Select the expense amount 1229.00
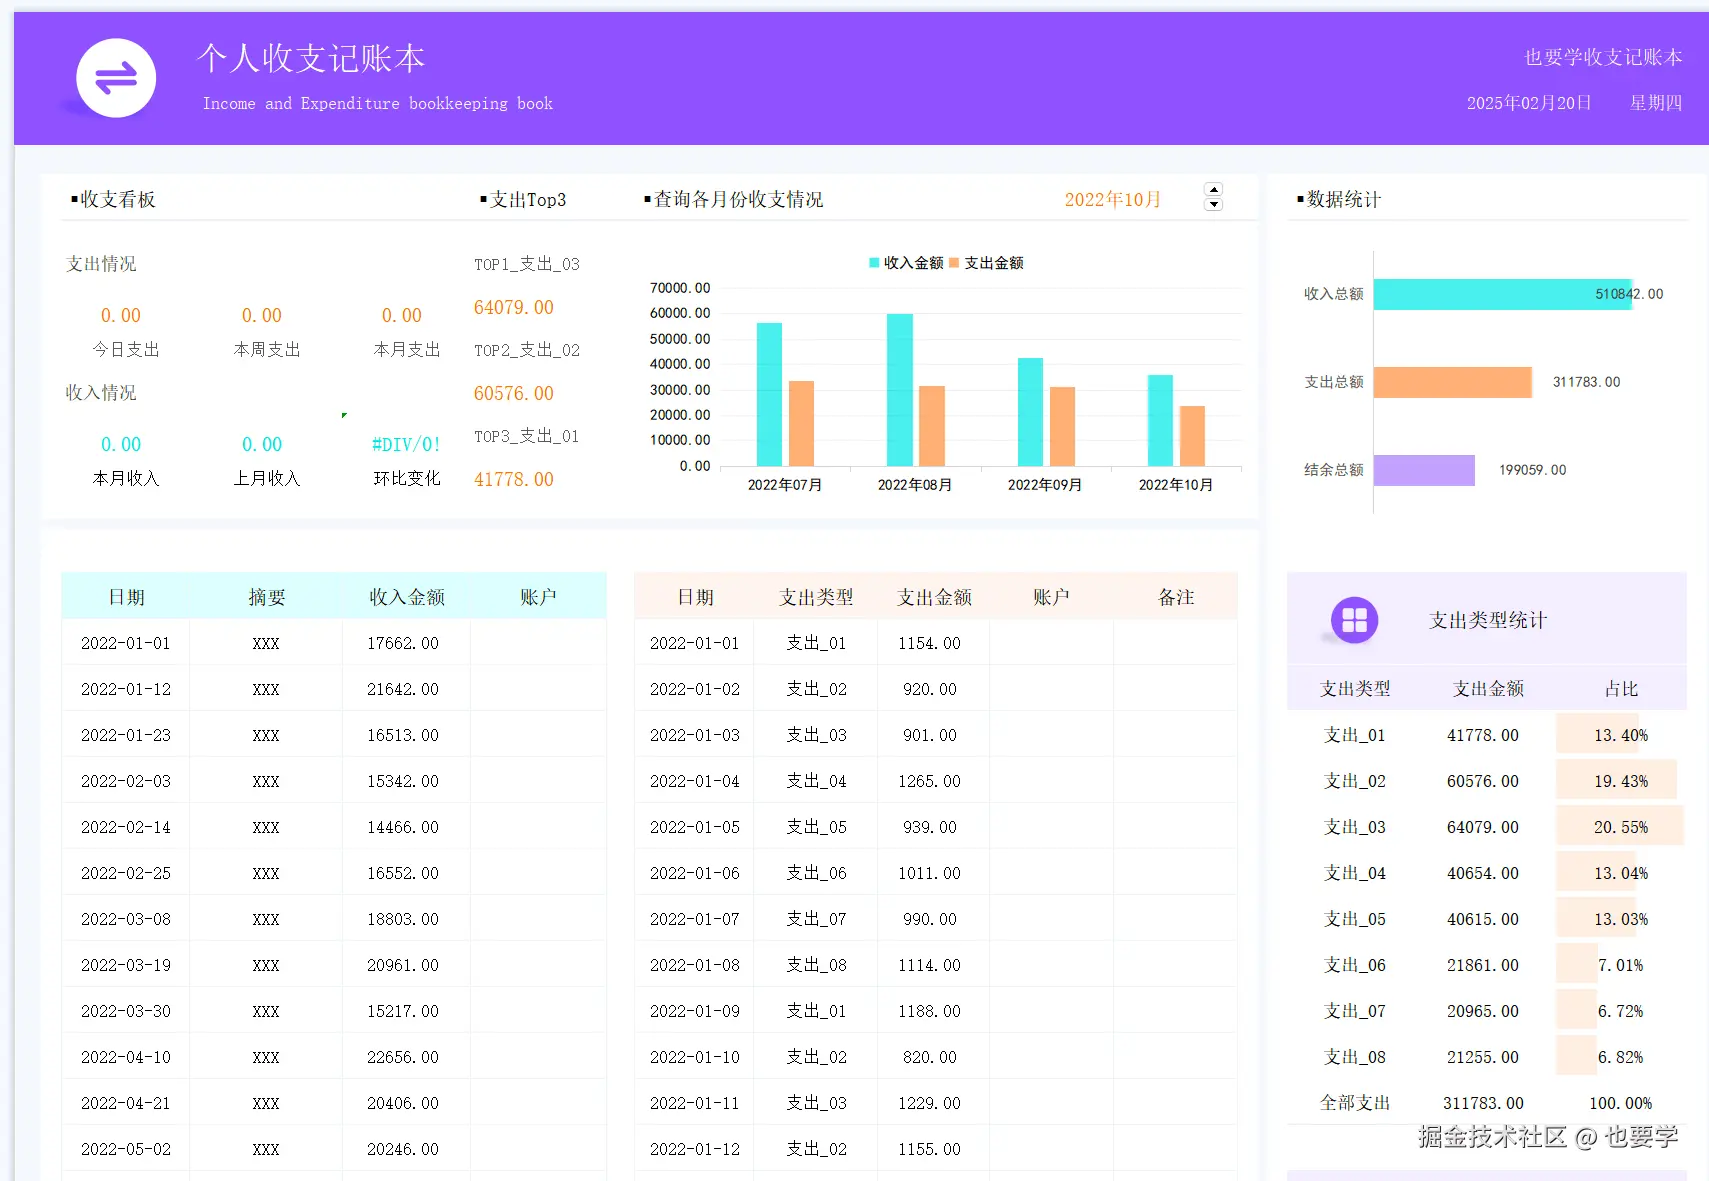Image resolution: width=1709 pixels, height=1181 pixels. [929, 1103]
